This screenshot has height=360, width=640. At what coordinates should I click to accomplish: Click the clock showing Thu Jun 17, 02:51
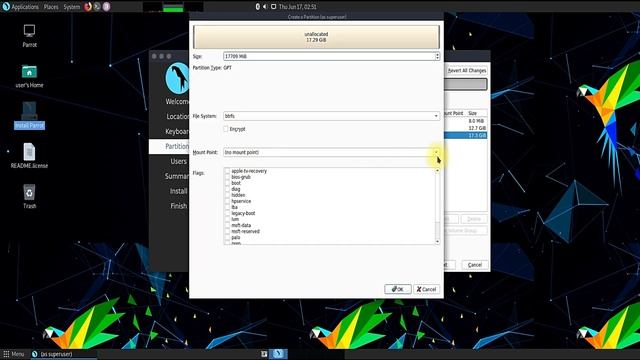click(298, 7)
